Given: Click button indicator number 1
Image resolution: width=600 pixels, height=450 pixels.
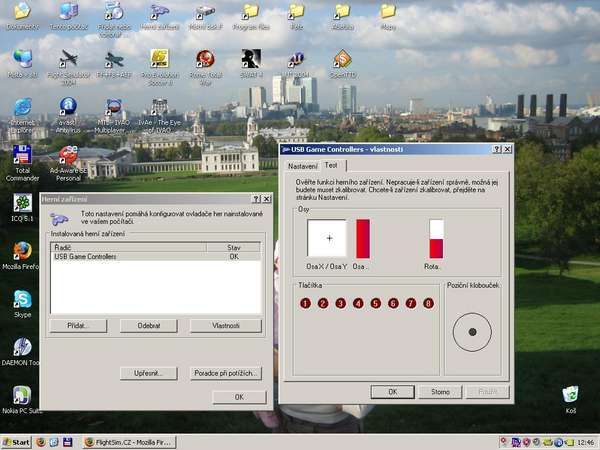Looking at the screenshot, I should coord(305,303).
